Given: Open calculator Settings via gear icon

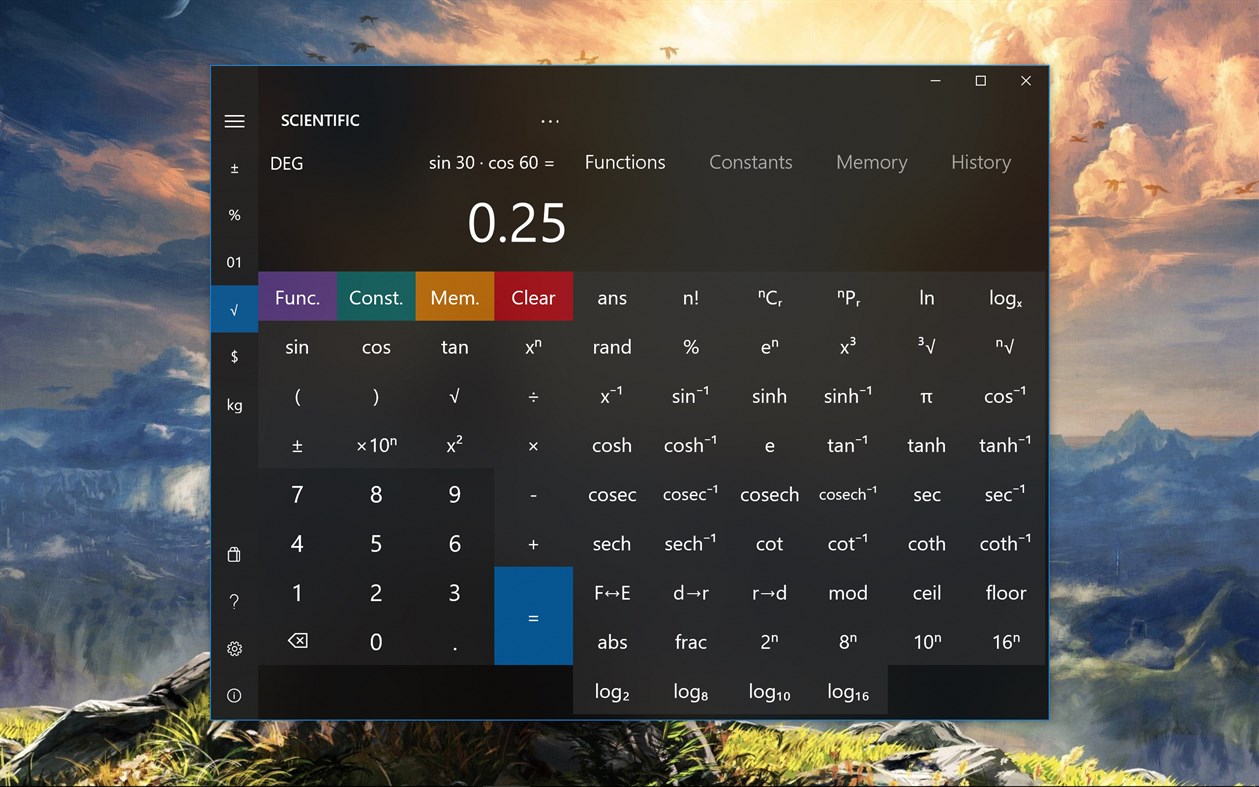Looking at the screenshot, I should tap(234, 648).
